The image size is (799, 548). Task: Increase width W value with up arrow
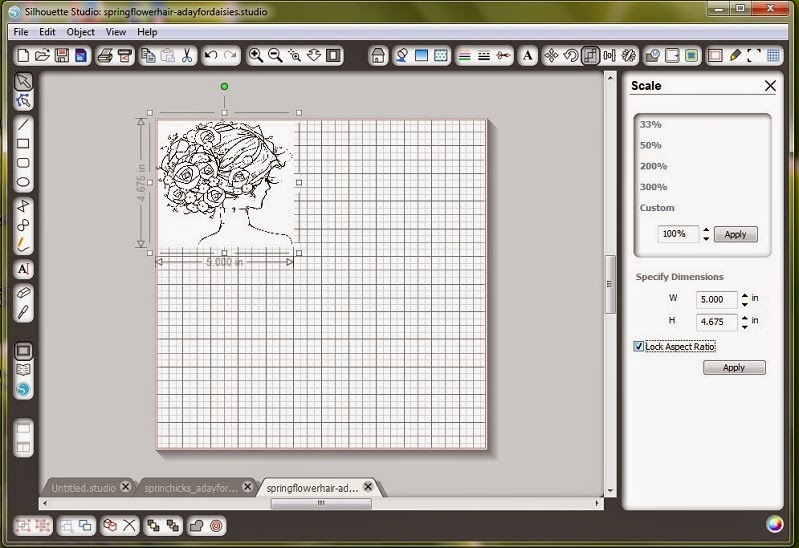[744, 295]
